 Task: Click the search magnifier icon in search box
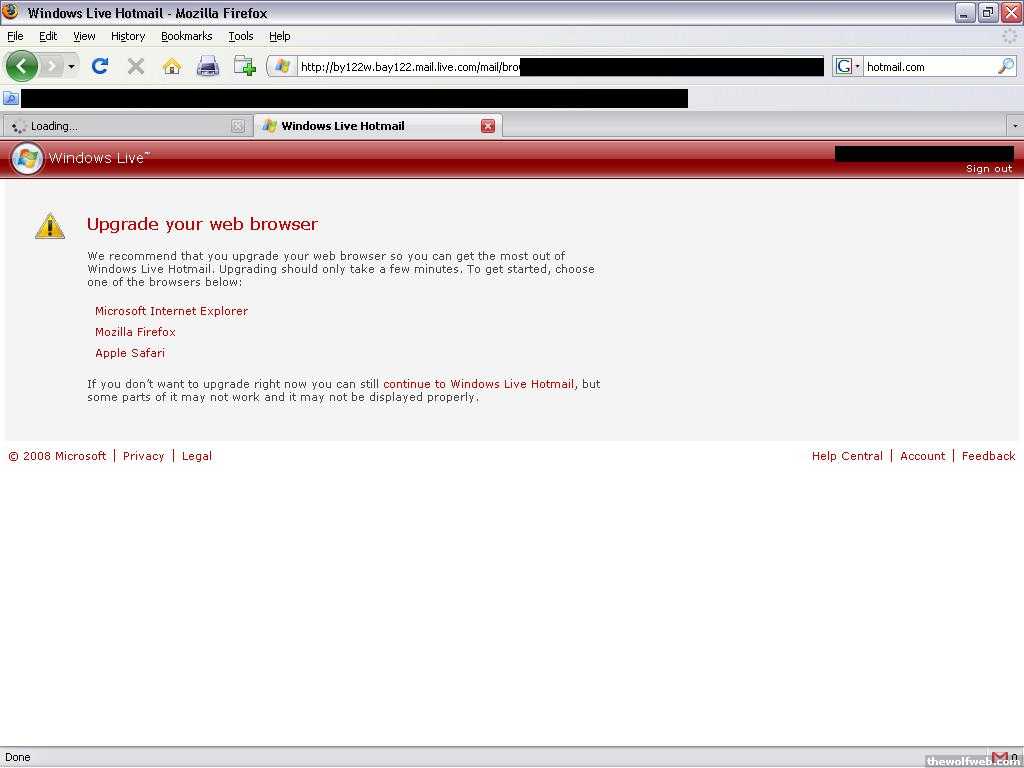[1006, 66]
